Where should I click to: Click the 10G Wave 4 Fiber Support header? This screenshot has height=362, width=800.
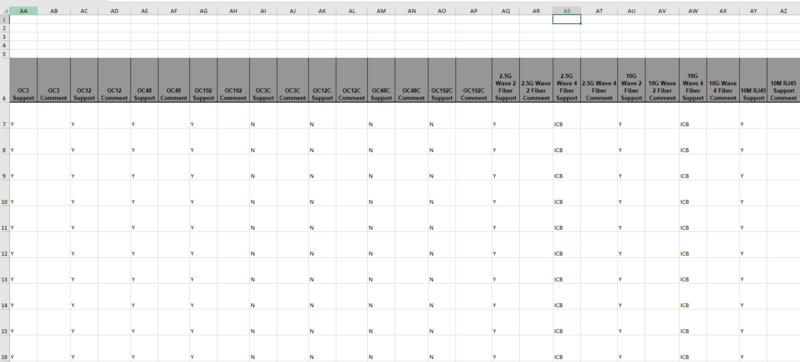[x=693, y=81]
